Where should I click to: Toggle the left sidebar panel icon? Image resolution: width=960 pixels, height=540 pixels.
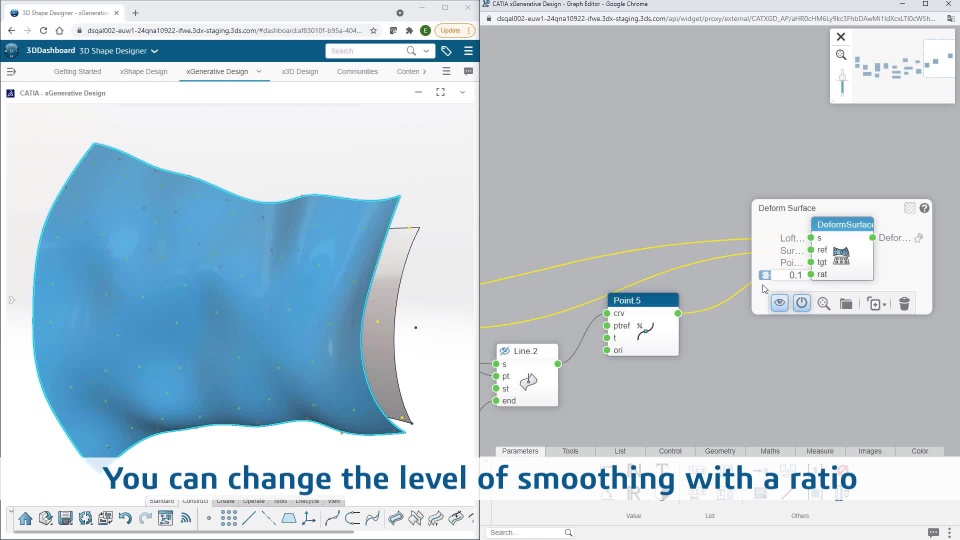coord(11,72)
